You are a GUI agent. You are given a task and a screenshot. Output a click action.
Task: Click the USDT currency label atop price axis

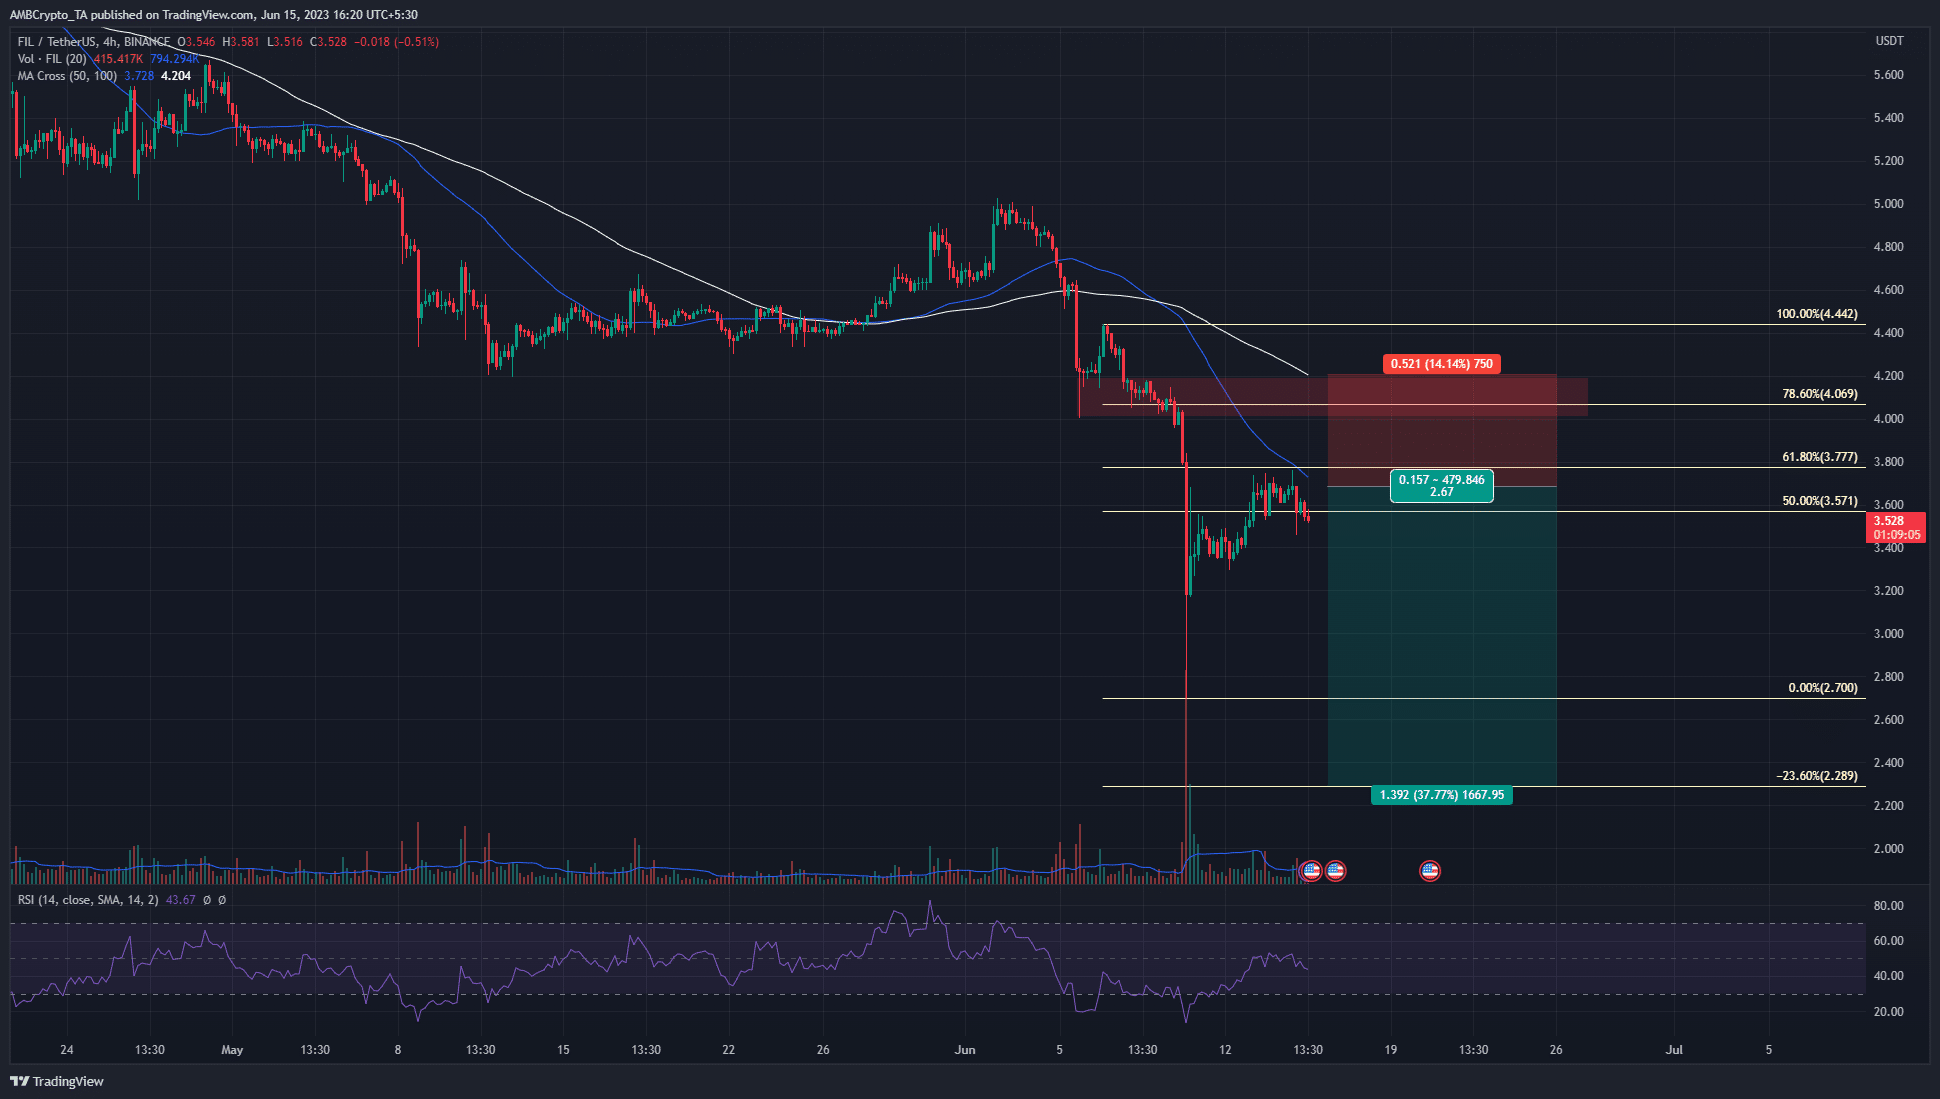click(x=1889, y=41)
